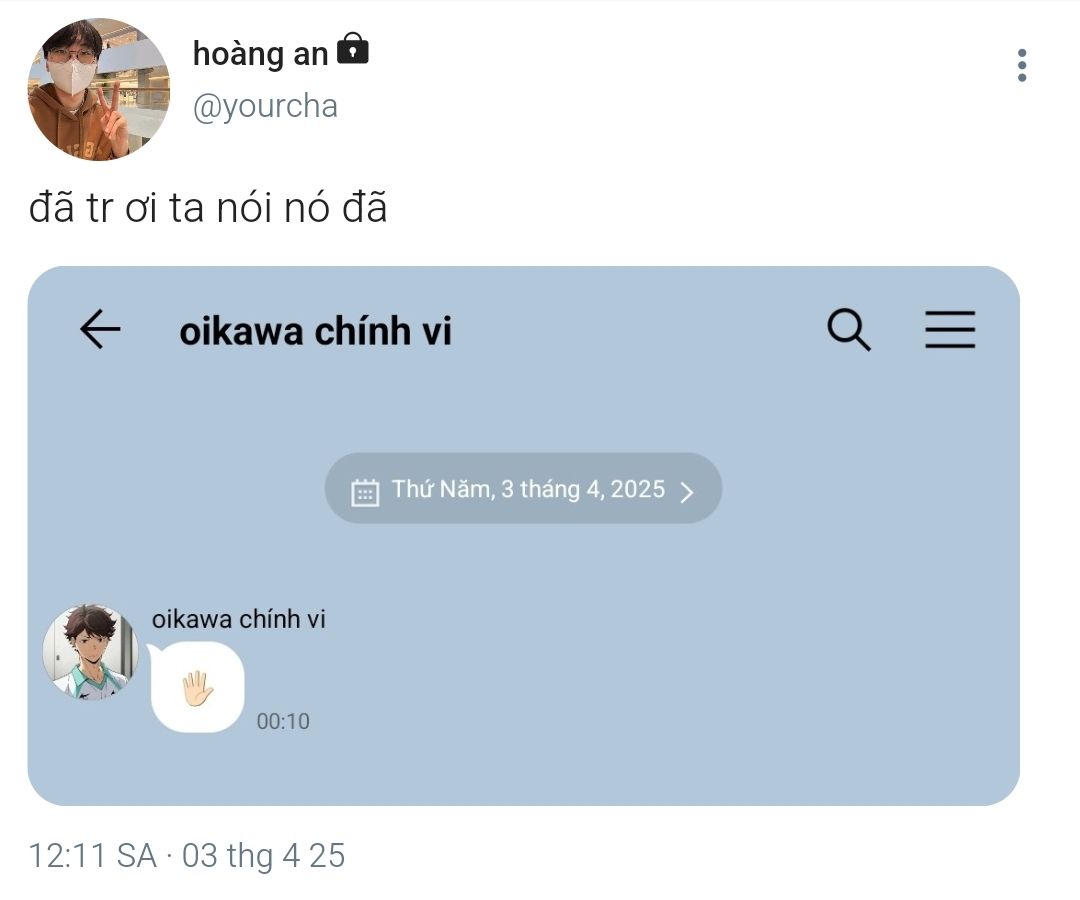The height and width of the screenshot is (900, 1080).
Task: Open the tweet's three-dot more options menu
Action: coord(1021,65)
